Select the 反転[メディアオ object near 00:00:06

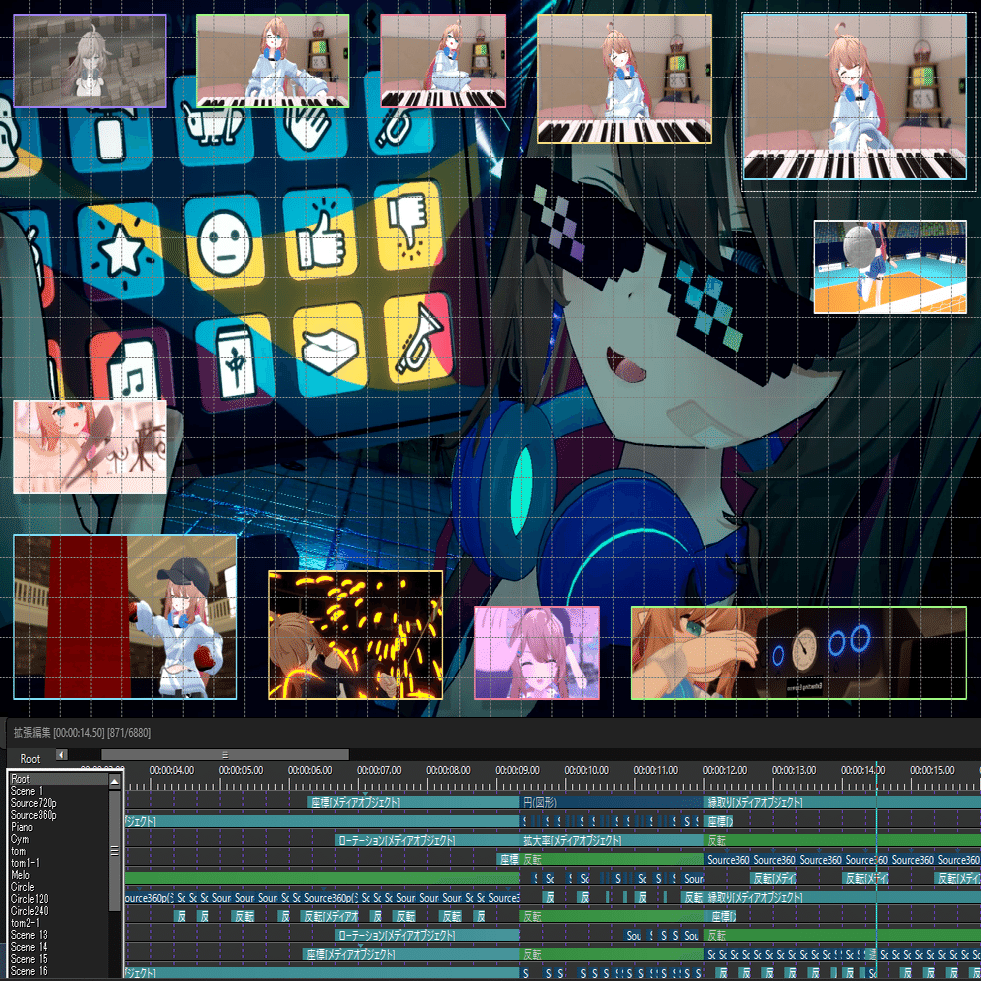point(330,917)
